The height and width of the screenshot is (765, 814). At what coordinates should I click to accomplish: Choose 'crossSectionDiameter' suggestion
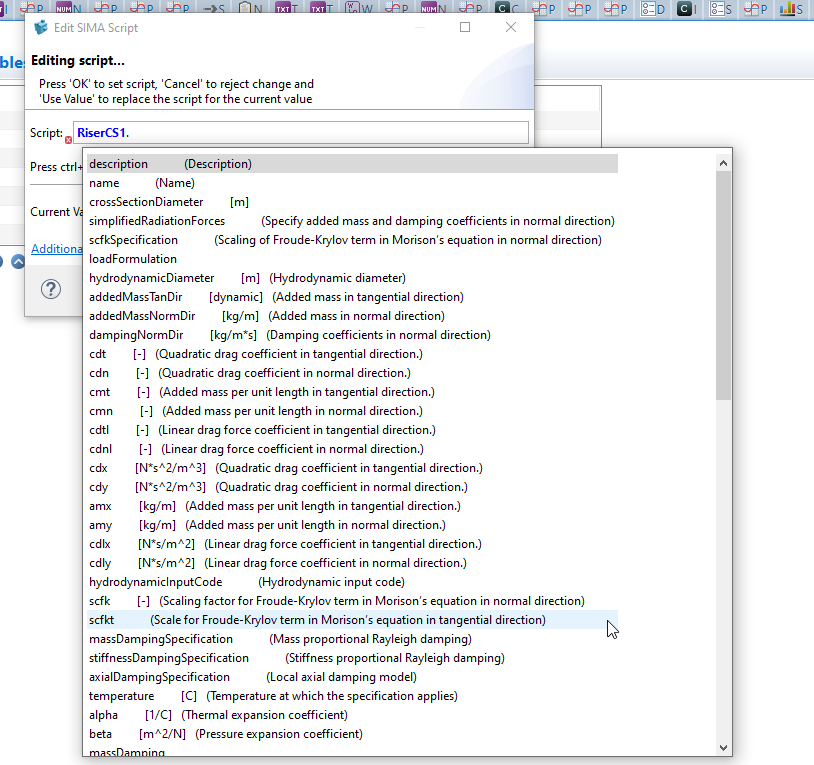146,202
